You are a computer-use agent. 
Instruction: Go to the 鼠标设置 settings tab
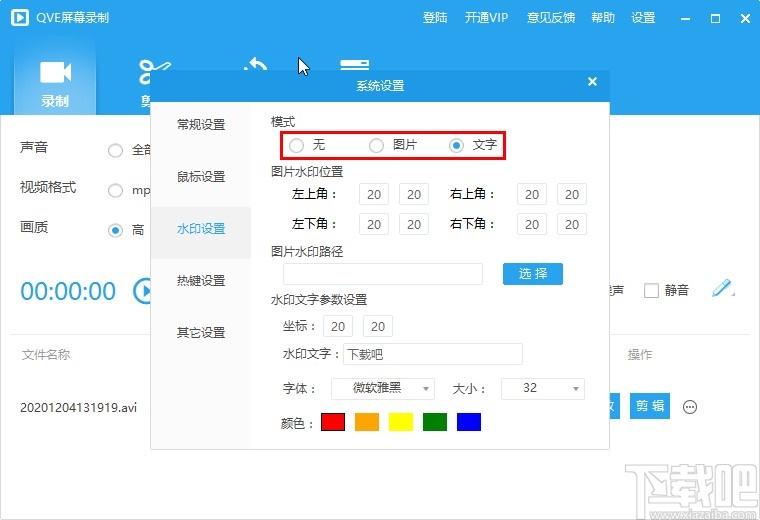coord(201,177)
